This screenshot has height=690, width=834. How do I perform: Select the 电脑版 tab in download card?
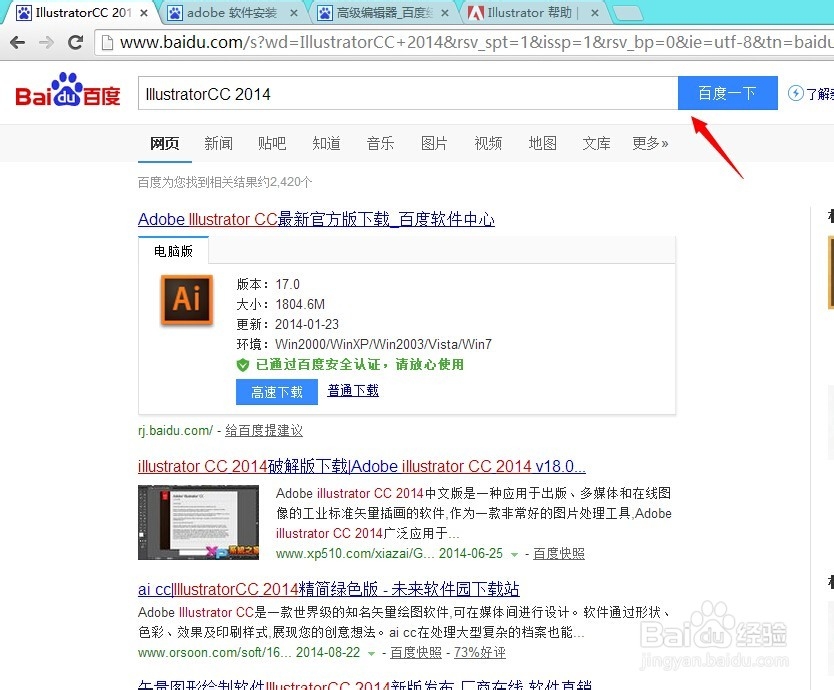pos(173,251)
